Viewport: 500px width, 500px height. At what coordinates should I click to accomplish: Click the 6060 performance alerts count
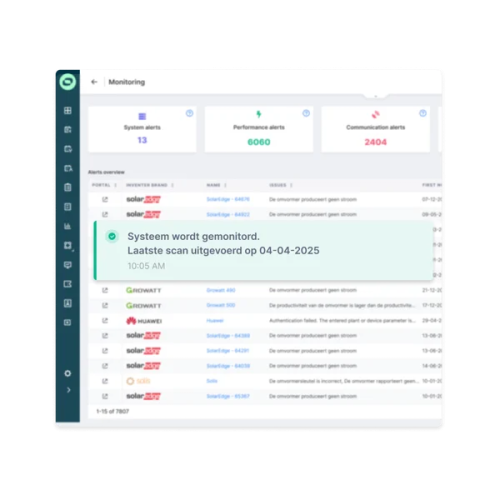tap(259, 142)
